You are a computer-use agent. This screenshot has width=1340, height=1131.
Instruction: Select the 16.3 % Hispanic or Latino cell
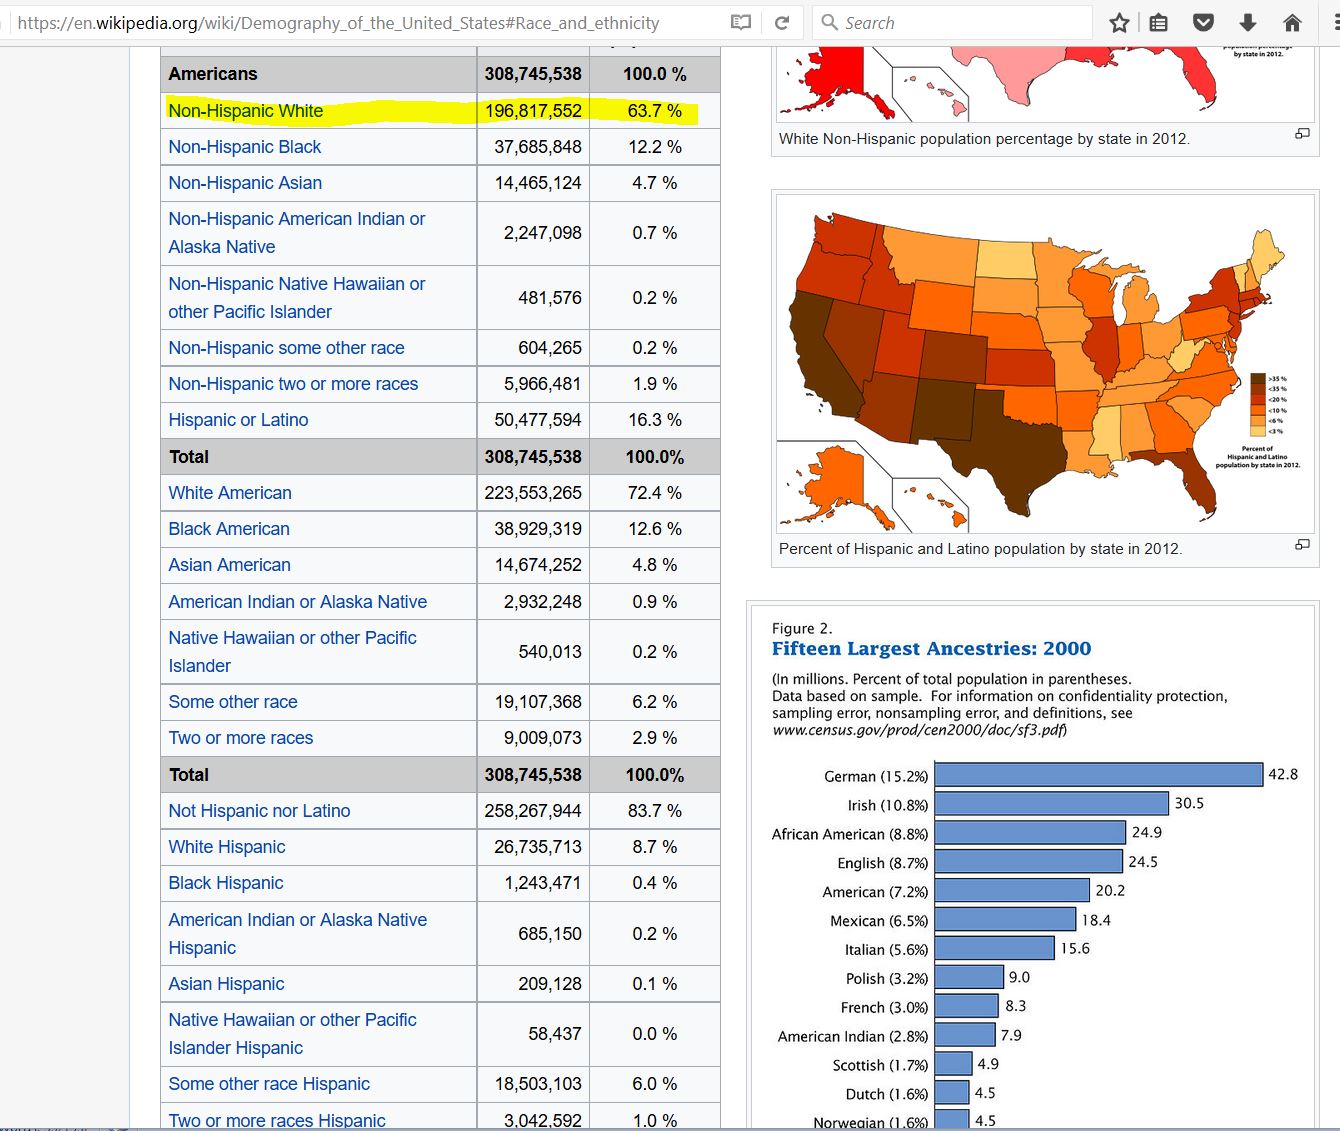click(x=655, y=420)
